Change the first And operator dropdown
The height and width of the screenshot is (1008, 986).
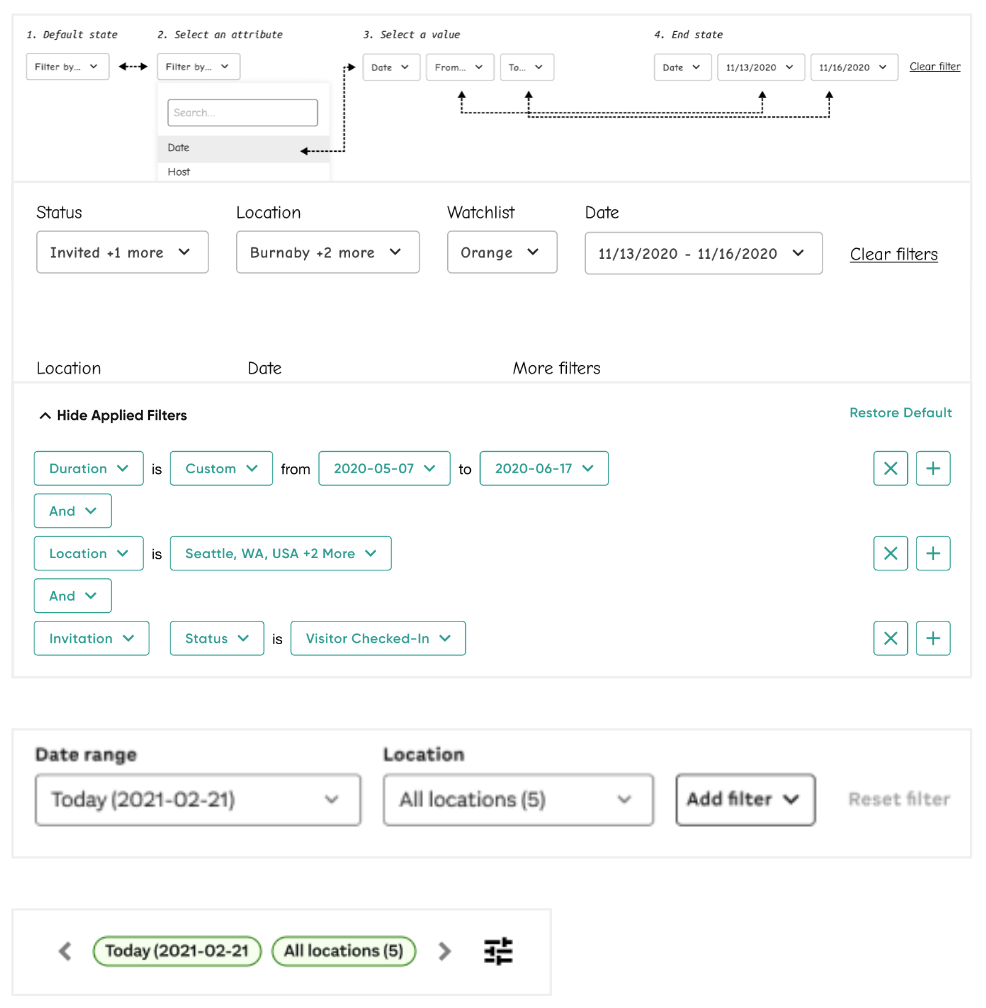tap(72, 511)
